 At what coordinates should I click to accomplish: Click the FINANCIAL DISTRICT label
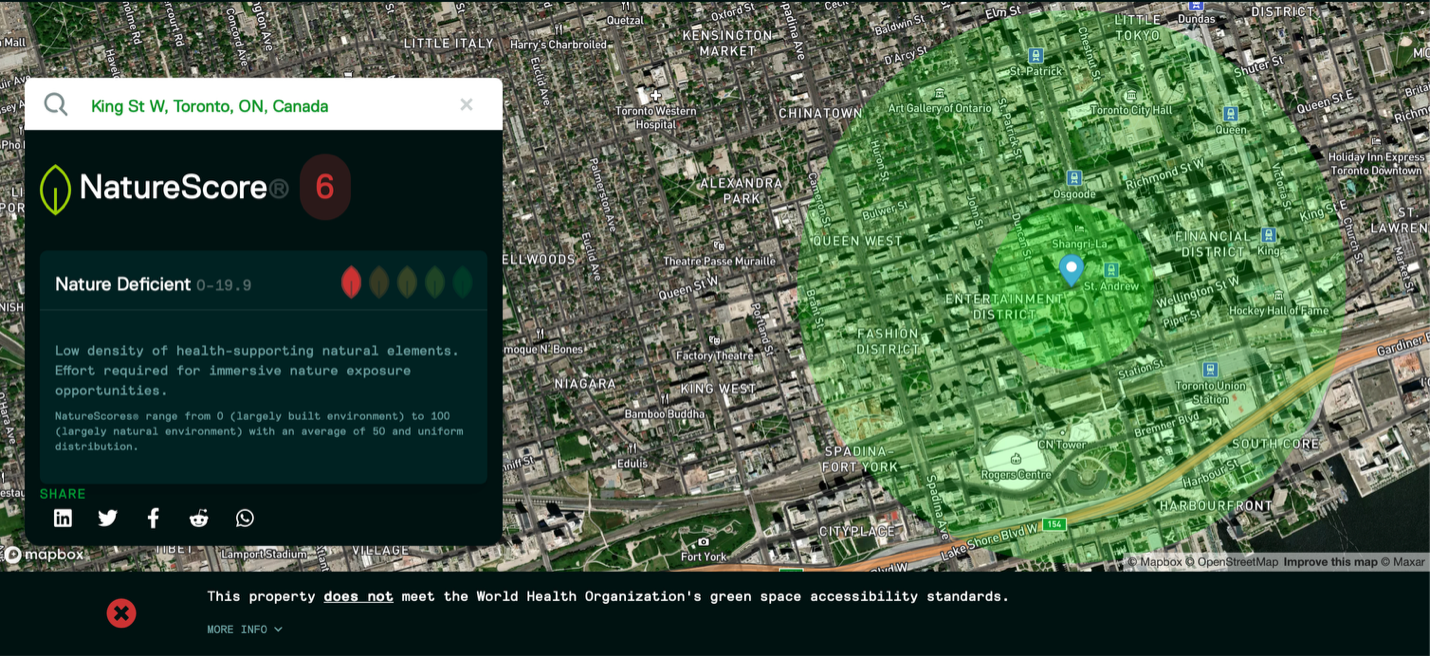[1213, 244]
